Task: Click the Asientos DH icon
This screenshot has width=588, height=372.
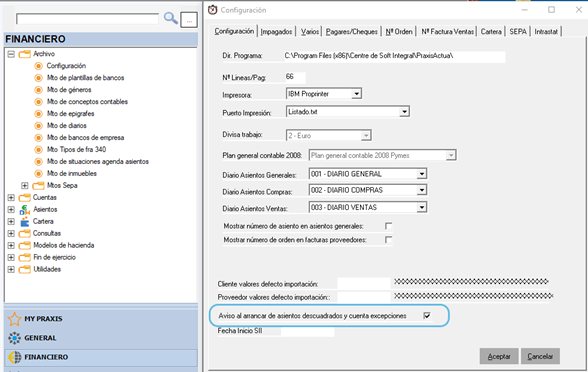Action: point(25,210)
